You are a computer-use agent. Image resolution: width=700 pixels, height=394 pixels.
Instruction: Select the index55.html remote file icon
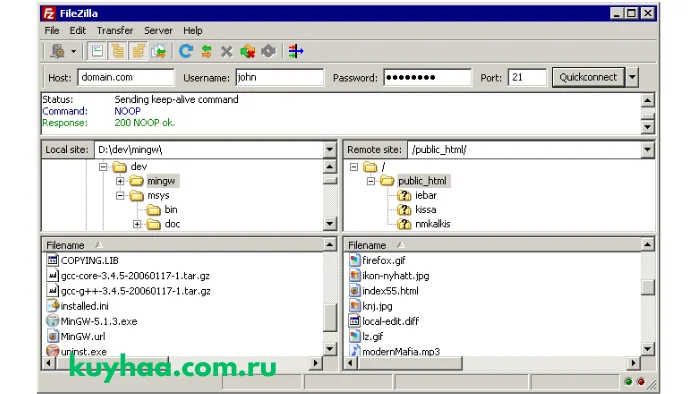[x=355, y=290]
